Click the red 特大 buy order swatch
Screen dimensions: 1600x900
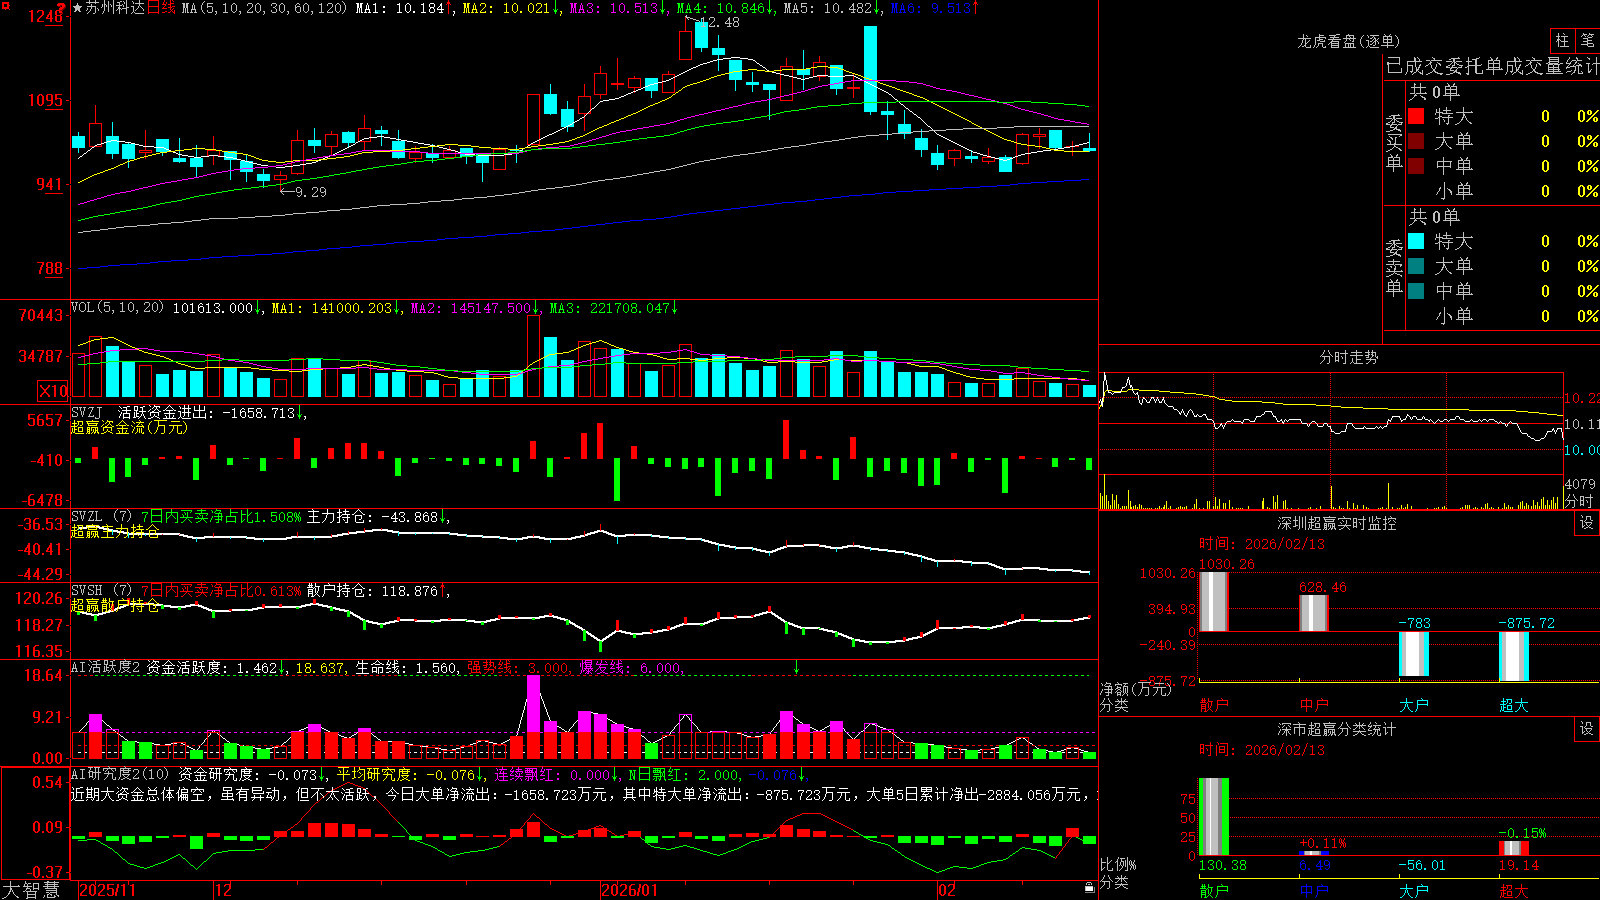1416,116
